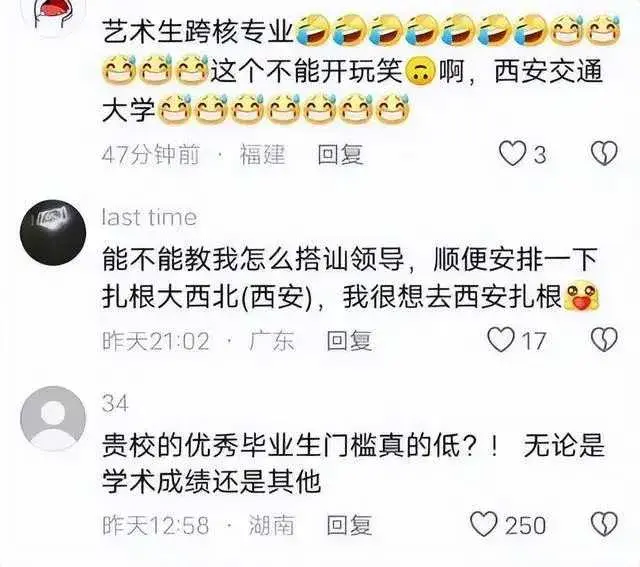Screen dimensions: 640x567
Task: Open the username 34
Action: (115, 403)
